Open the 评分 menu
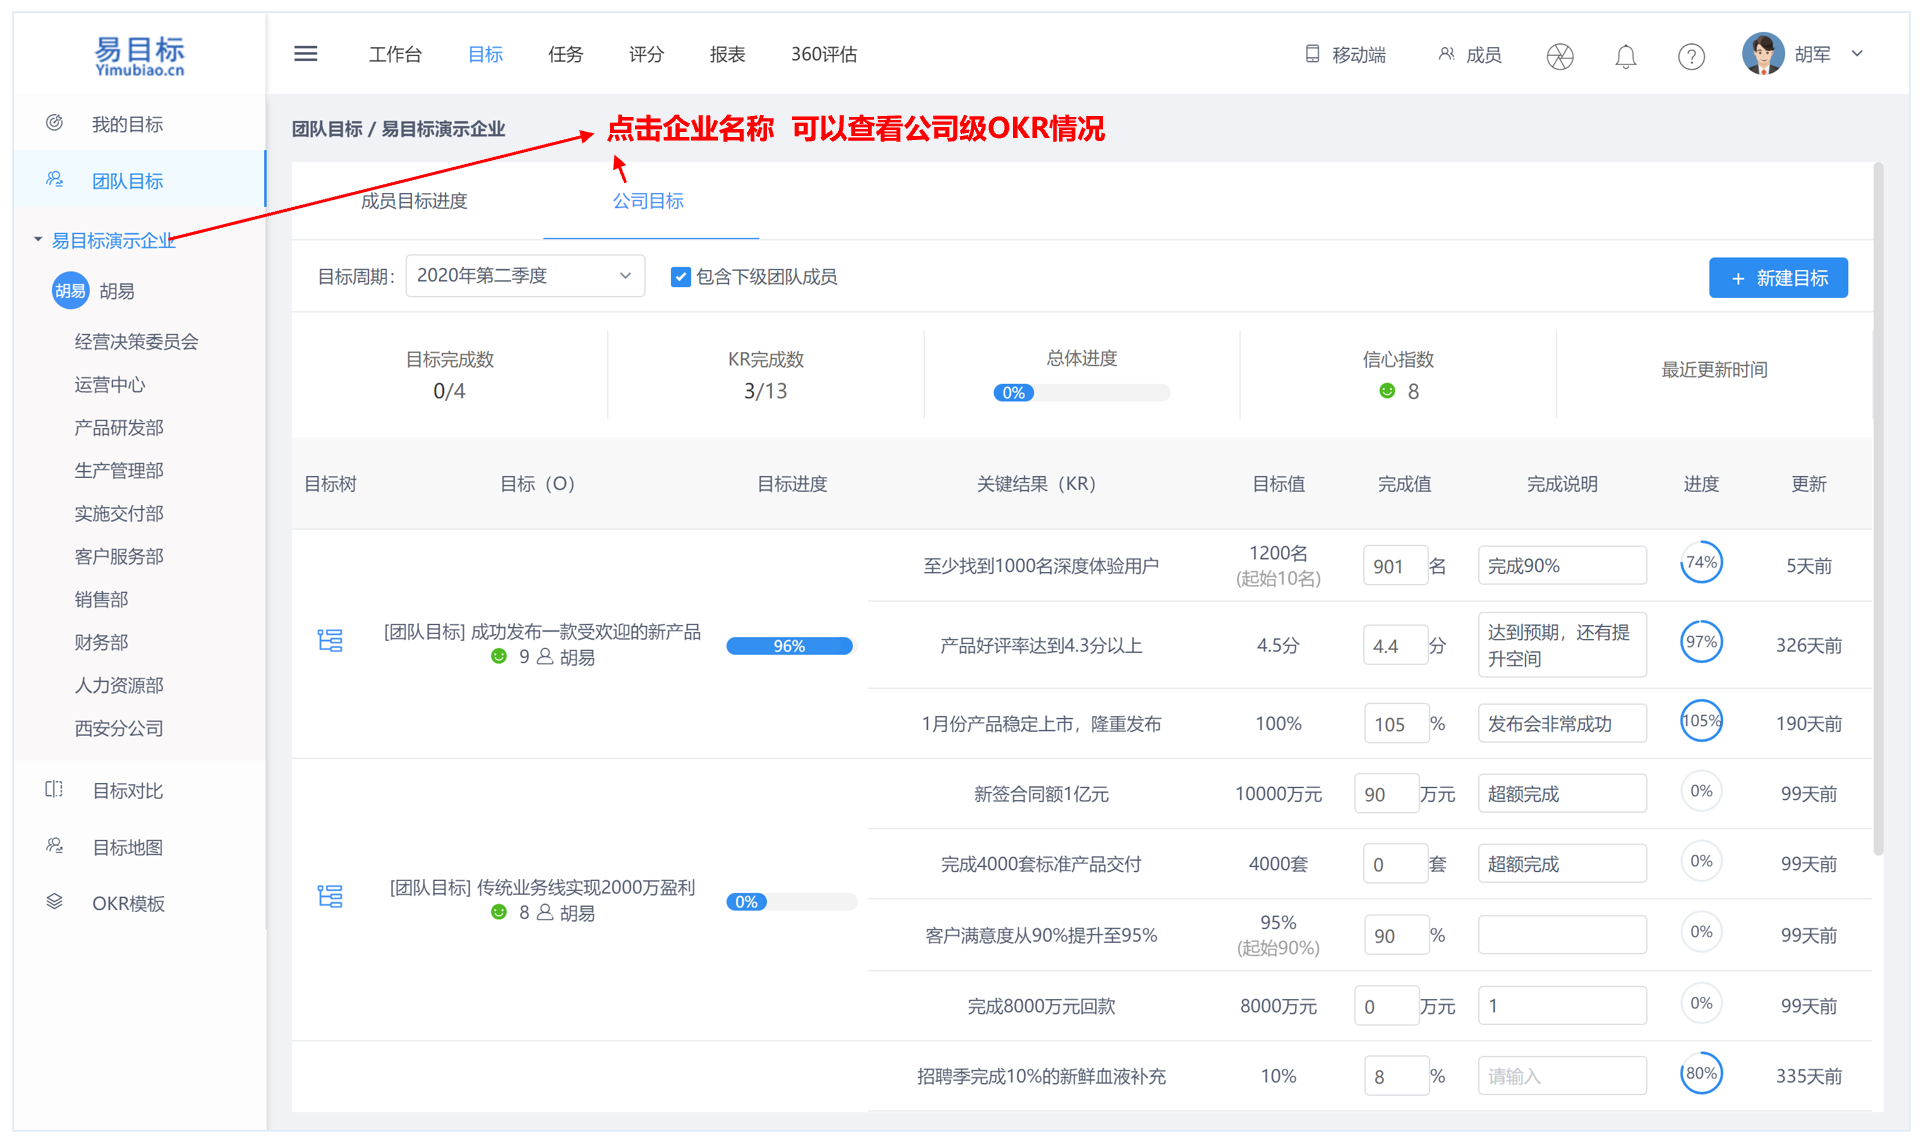Image resolution: width=1924 pixels, height=1143 pixels. pyautogui.click(x=646, y=54)
